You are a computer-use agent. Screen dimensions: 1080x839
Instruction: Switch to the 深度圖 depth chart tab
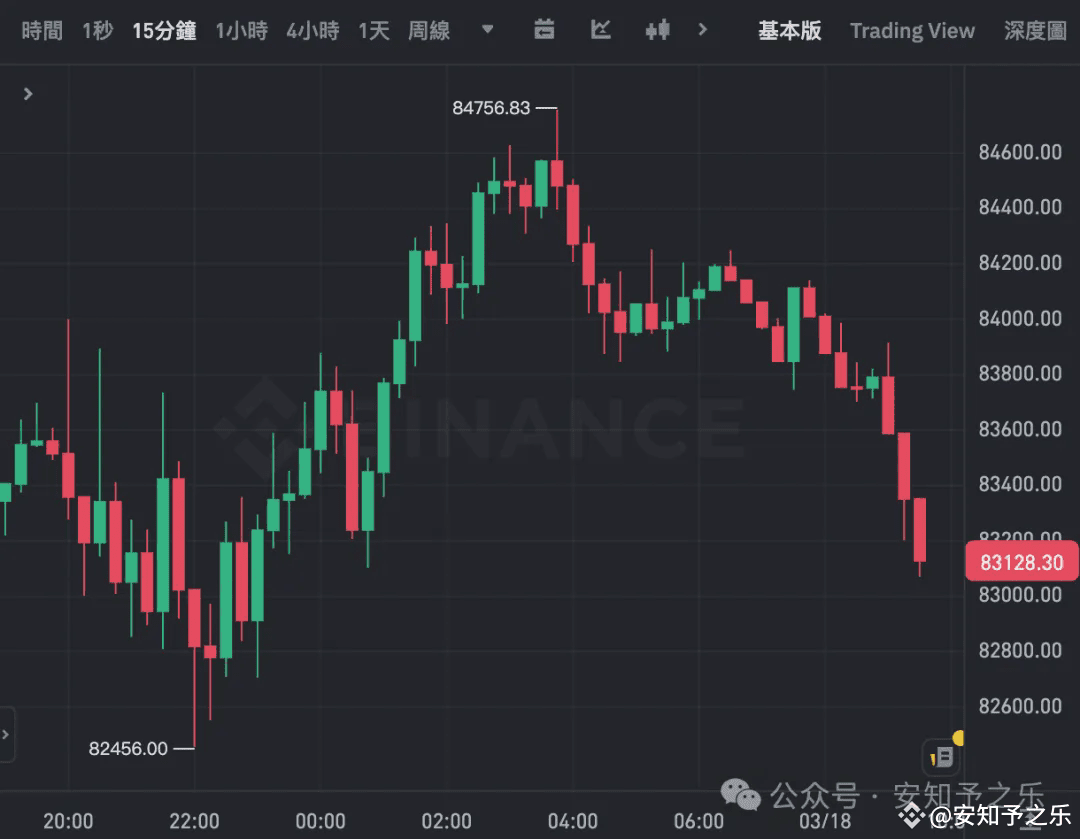[x=1035, y=31]
